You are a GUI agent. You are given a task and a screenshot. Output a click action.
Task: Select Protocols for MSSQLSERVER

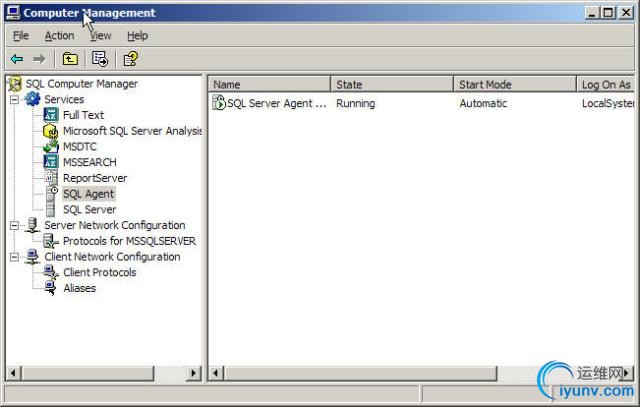(x=129, y=241)
